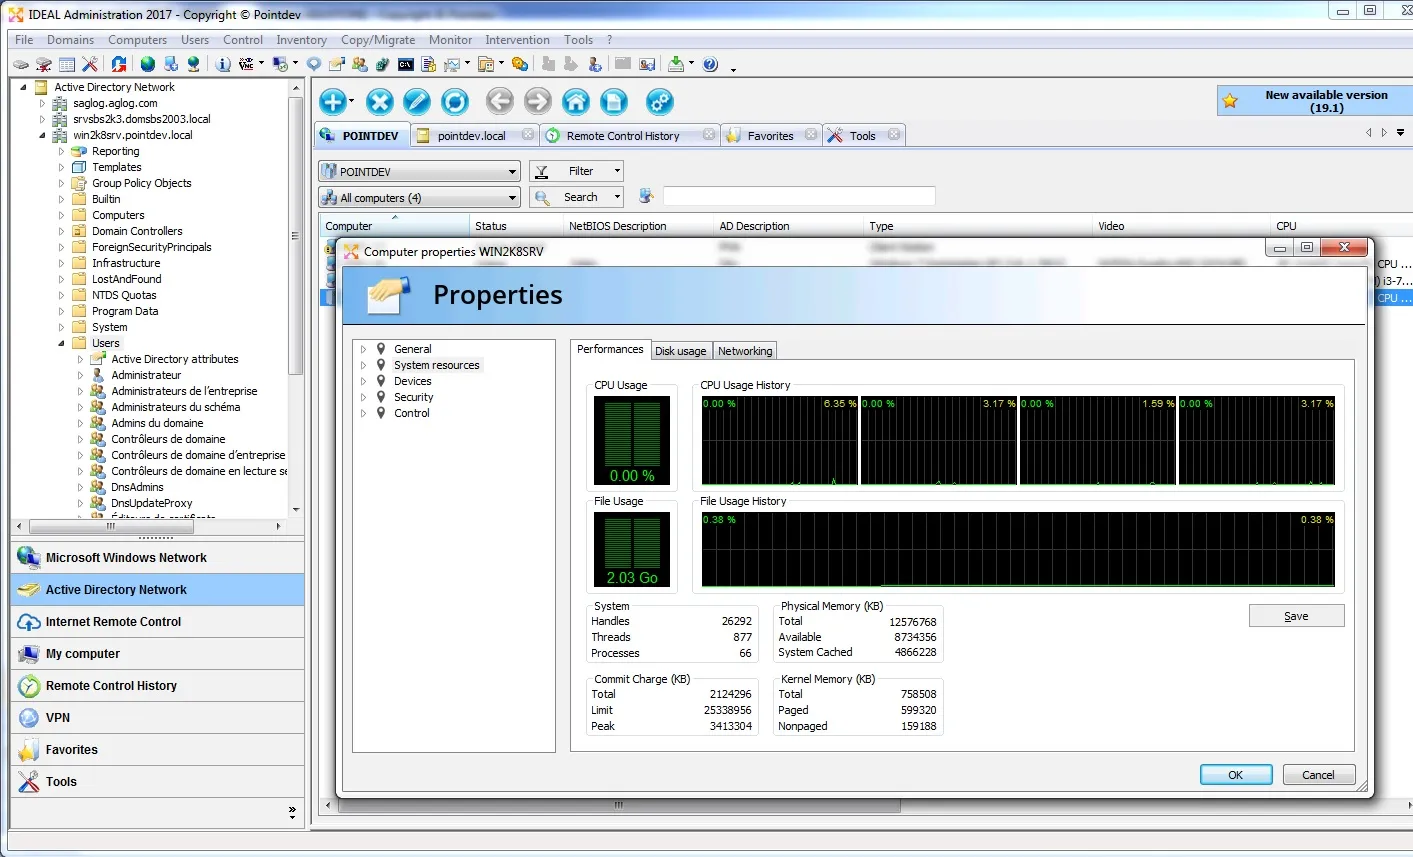This screenshot has width=1413, height=857.
Task: Collapse the Users folder in tree
Action: (x=62, y=343)
